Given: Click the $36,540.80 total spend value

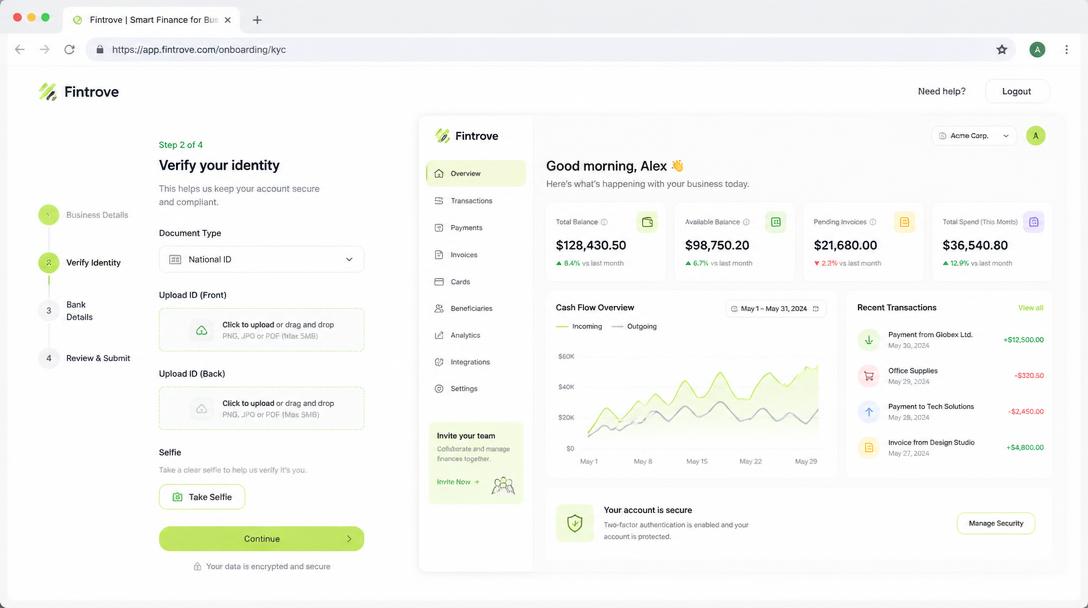Looking at the screenshot, I should click(x=975, y=245).
